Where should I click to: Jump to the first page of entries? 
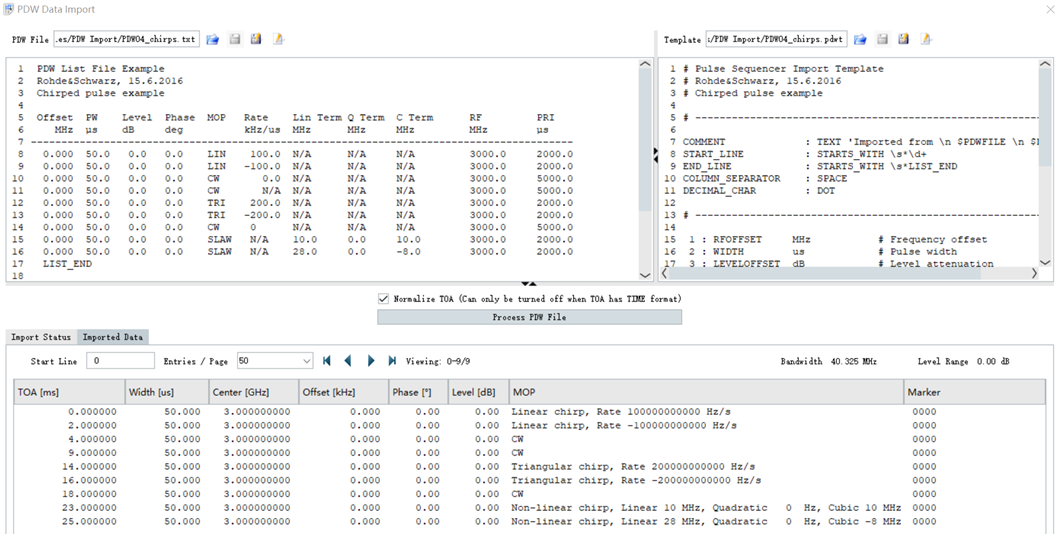(327, 361)
